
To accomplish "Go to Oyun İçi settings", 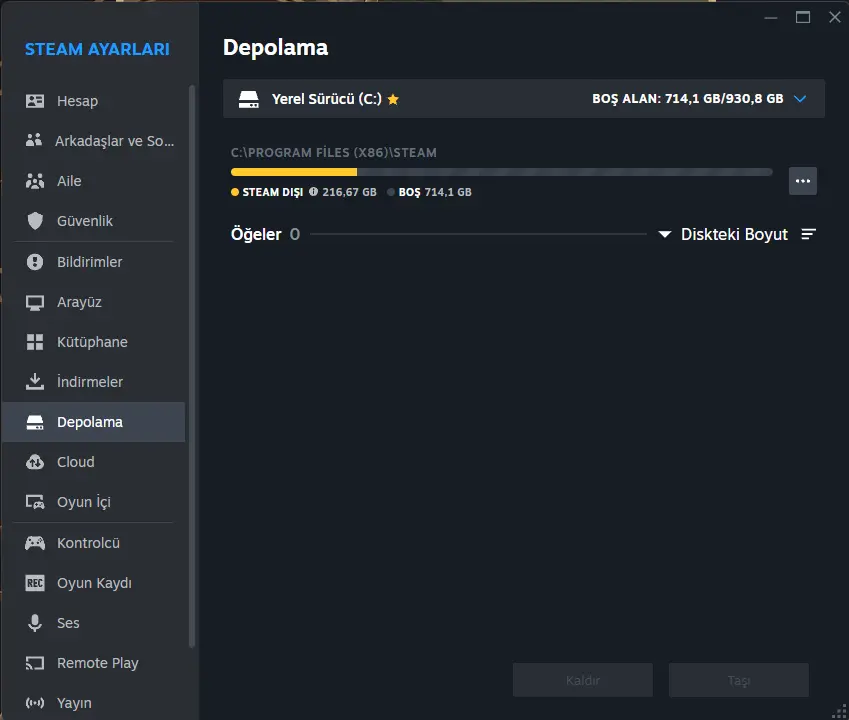I will (94, 502).
